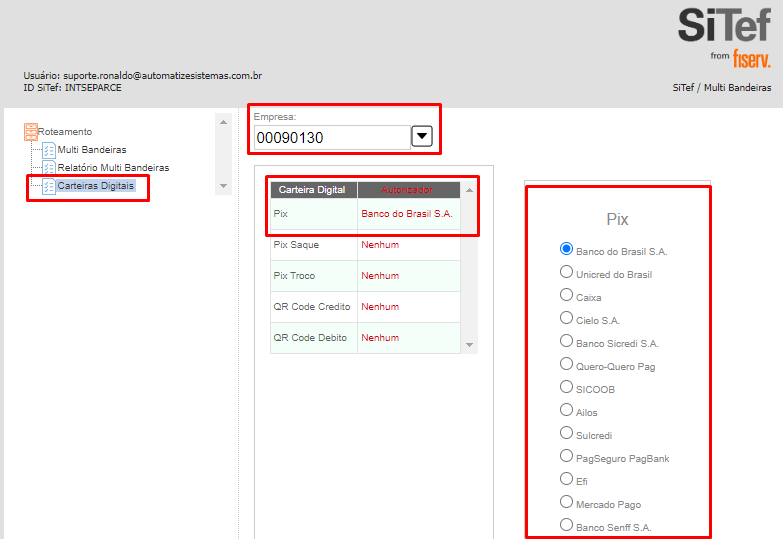Click Nenhum cell for Pix Saque
This screenshot has width=783, height=539.
409,245
